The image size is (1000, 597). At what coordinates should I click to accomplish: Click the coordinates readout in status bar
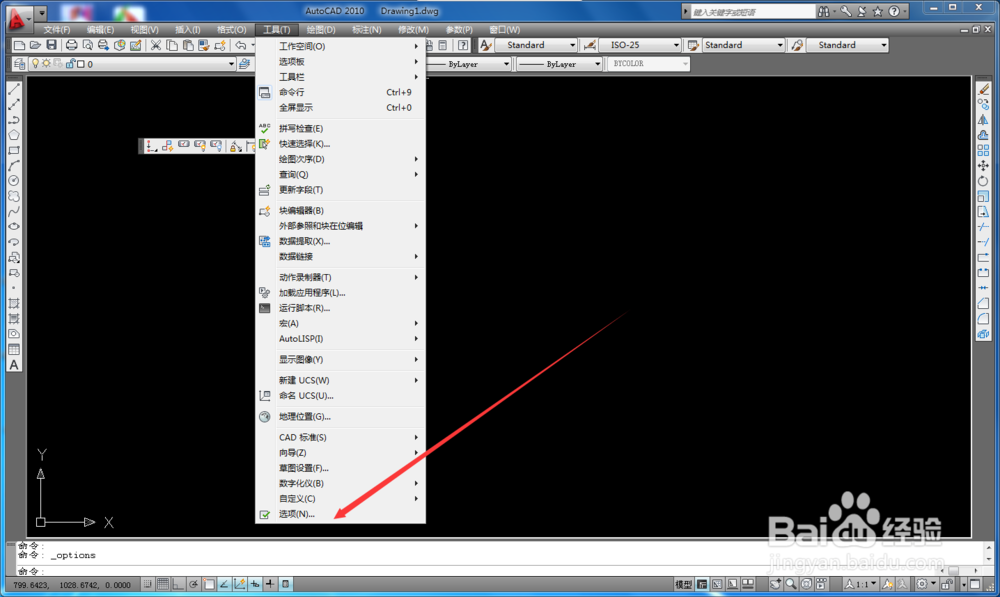click(x=72, y=585)
